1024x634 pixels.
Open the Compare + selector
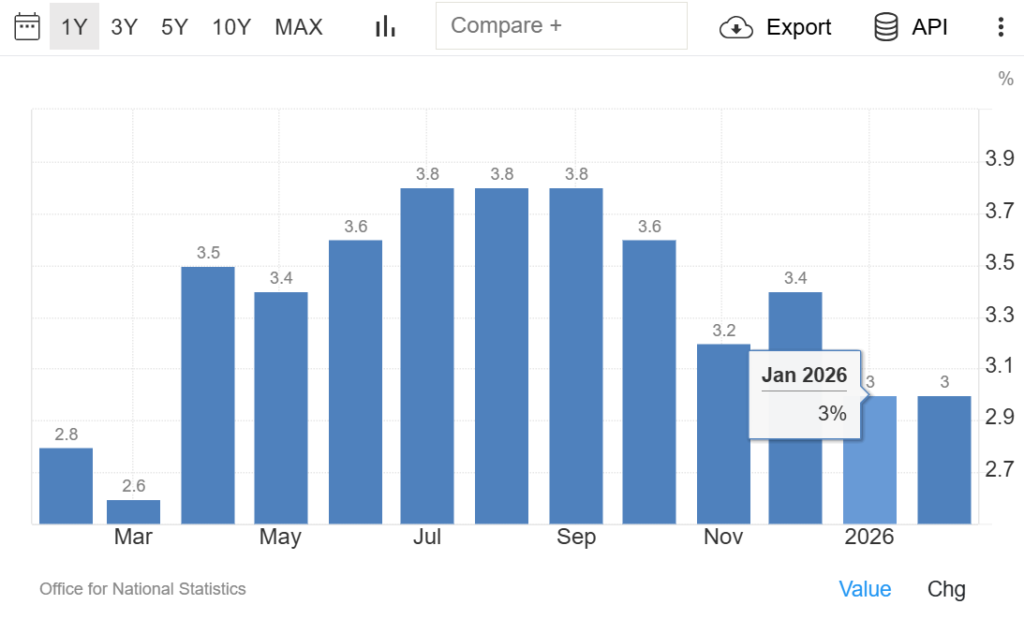coord(560,26)
